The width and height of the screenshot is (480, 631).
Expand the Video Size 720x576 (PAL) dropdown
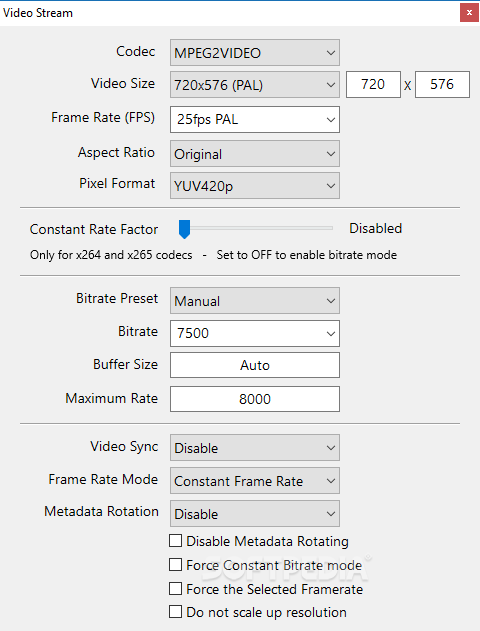click(255, 85)
